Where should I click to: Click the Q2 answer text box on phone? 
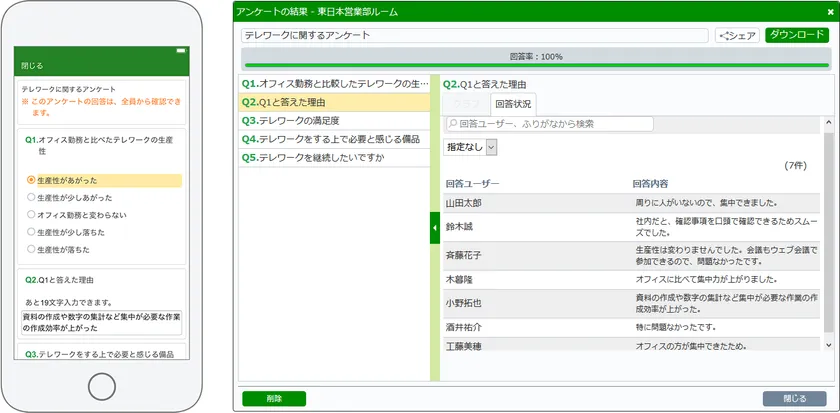tap(102, 322)
